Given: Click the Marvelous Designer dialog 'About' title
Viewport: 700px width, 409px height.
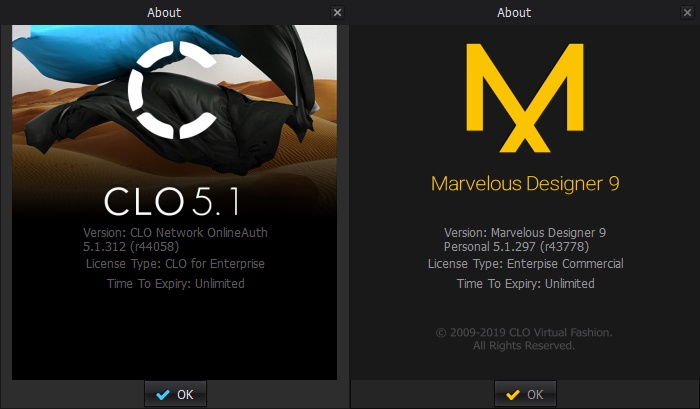Looking at the screenshot, I should pos(514,13).
